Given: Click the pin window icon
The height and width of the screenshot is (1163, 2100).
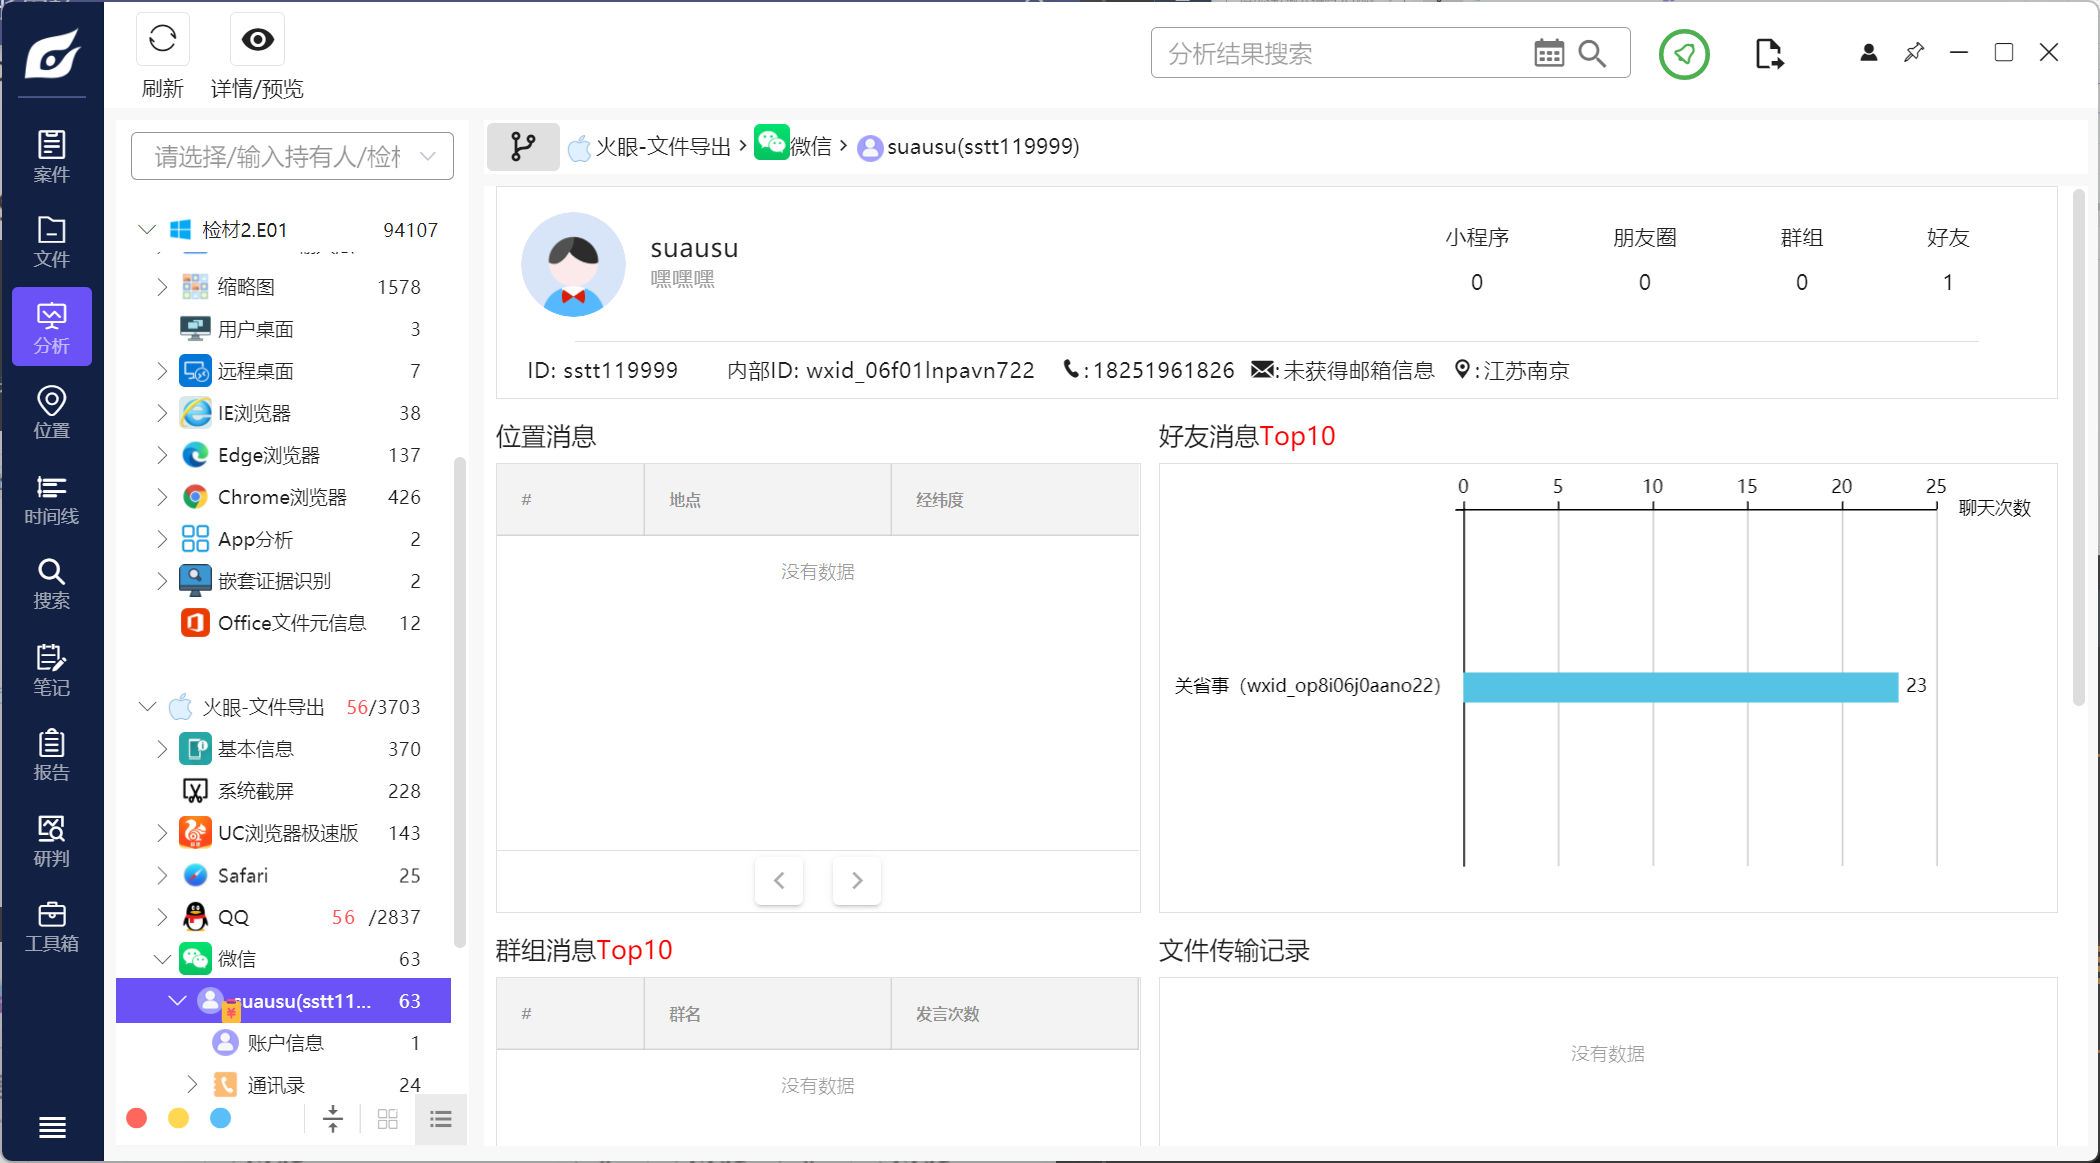Looking at the screenshot, I should click(1913, 53).
